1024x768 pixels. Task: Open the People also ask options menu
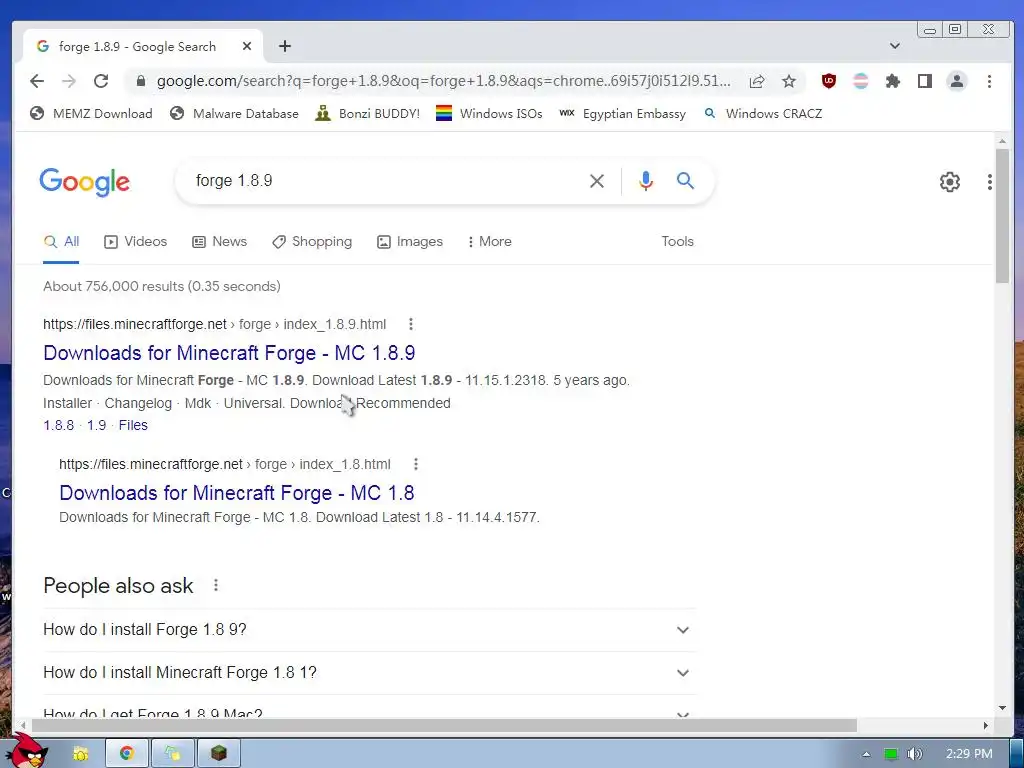[216, 585]
